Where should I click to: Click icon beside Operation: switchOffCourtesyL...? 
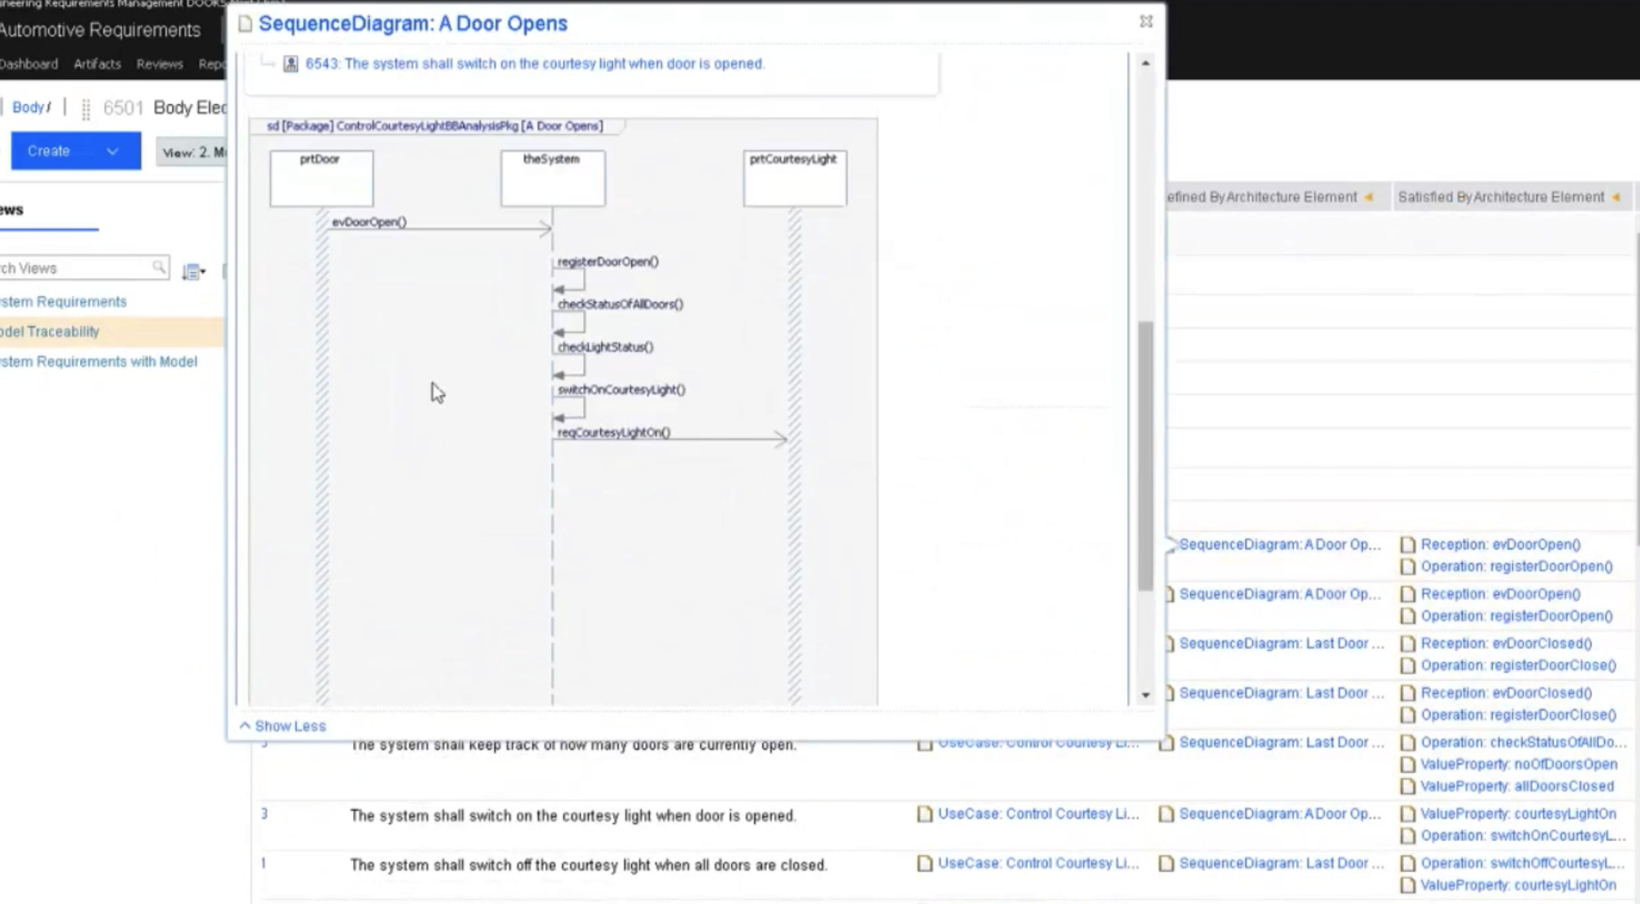pos(1408,863)
